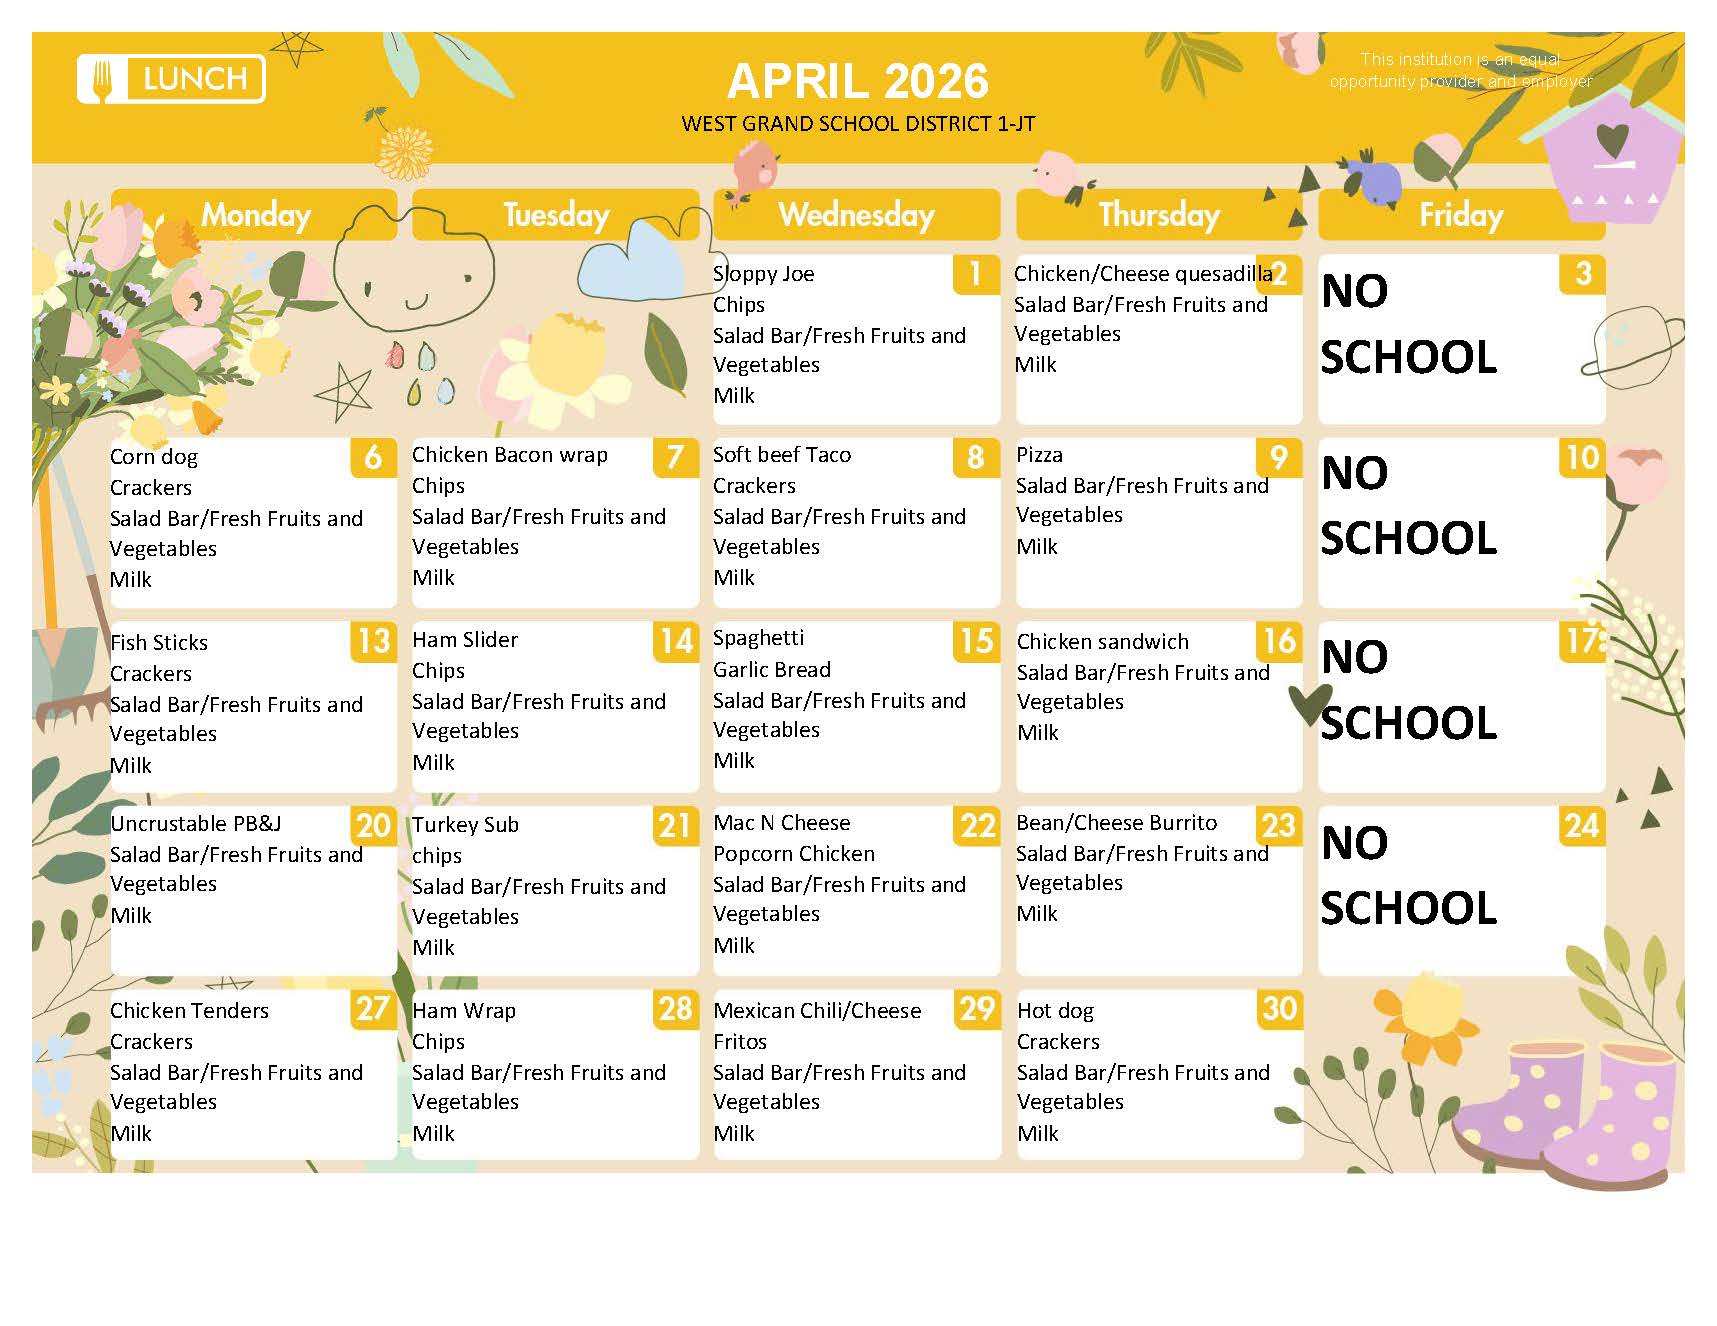
Task: Open the April 3 No School cell
Action: (x=1460, y=338)
